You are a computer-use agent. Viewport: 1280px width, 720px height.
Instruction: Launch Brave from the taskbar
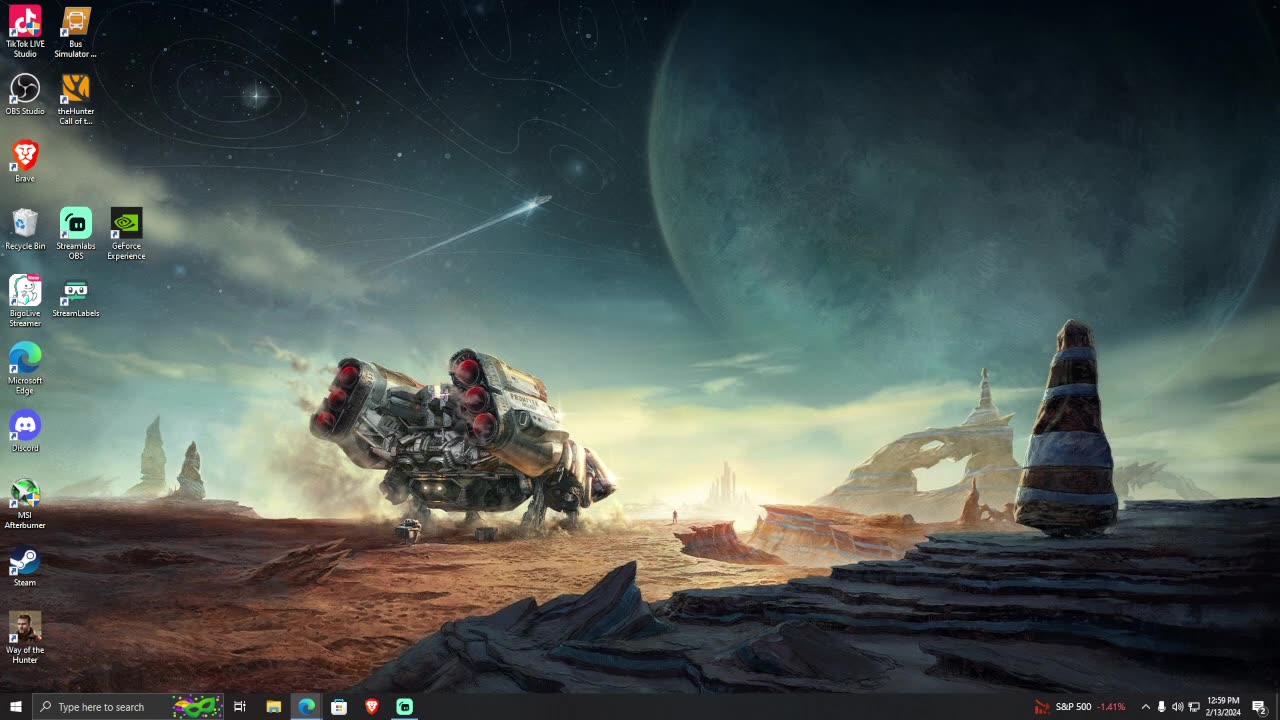372,707
